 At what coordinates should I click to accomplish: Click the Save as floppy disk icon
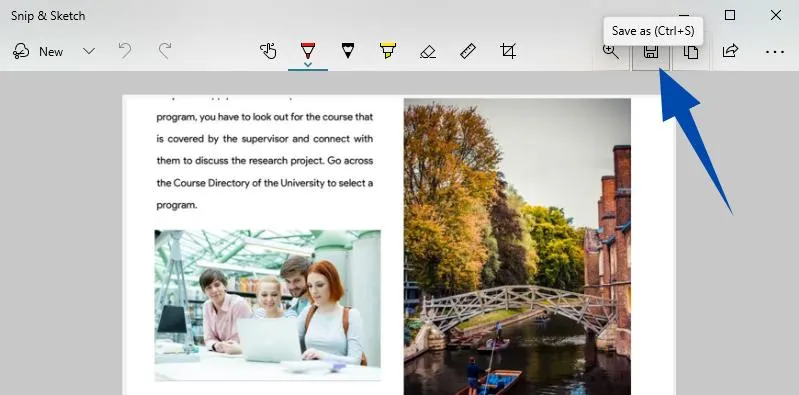651,51
